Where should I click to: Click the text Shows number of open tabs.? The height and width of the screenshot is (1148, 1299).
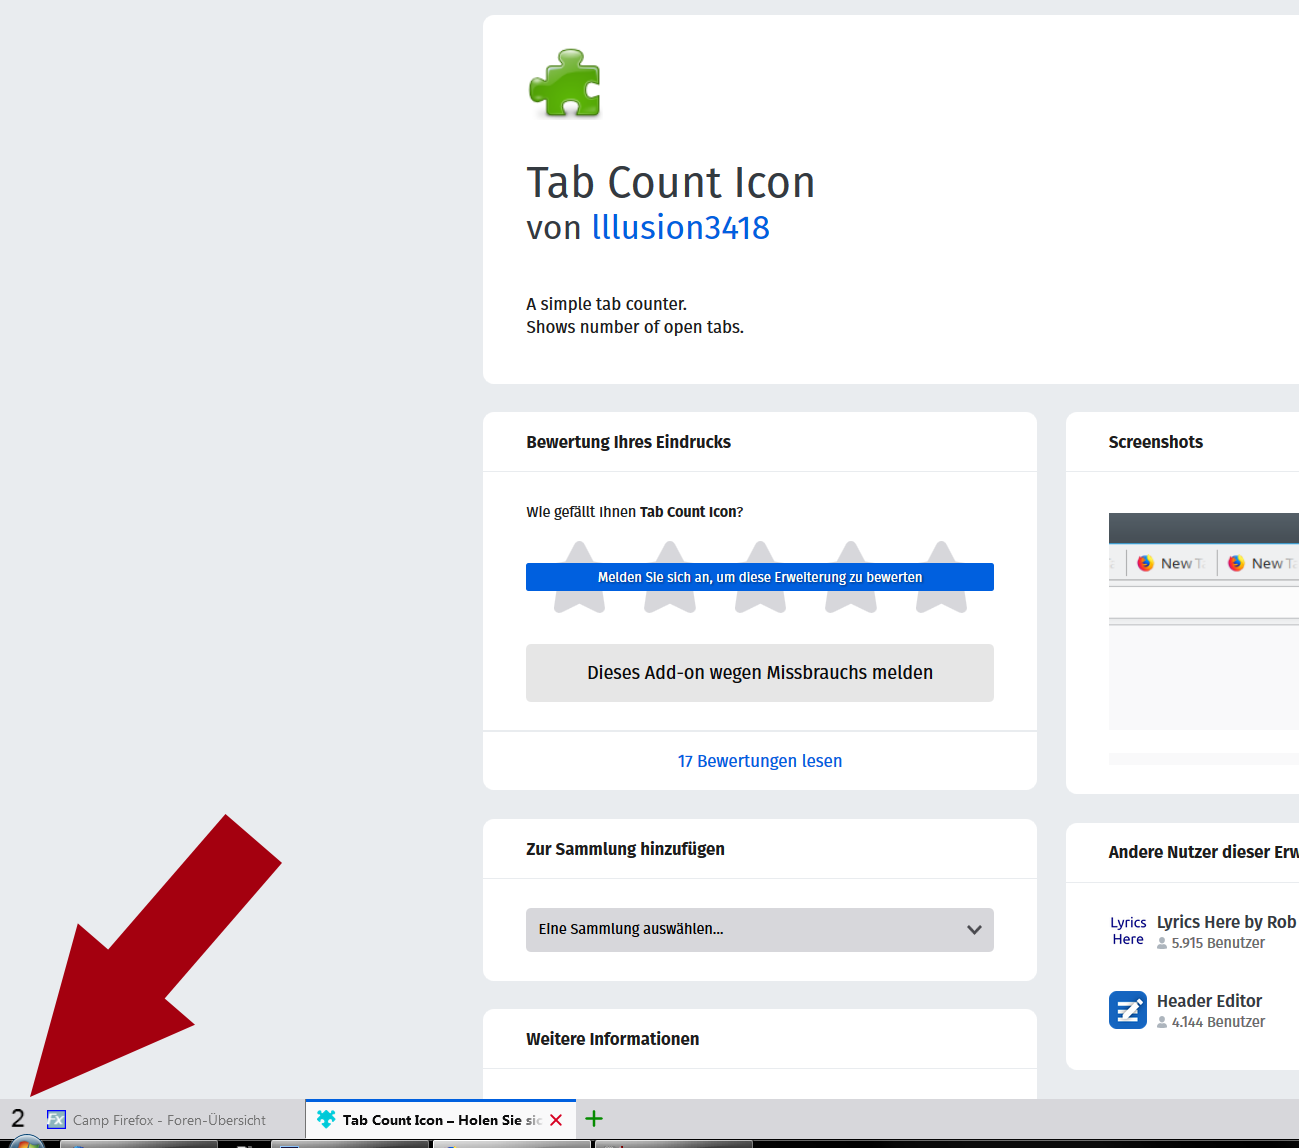point(635,327)
